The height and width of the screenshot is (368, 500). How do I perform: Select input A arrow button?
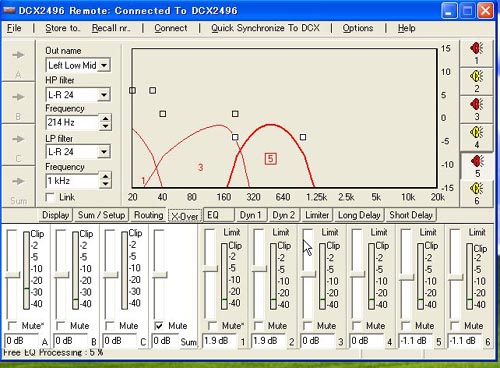pyautogui.click(x=18, y=61)
